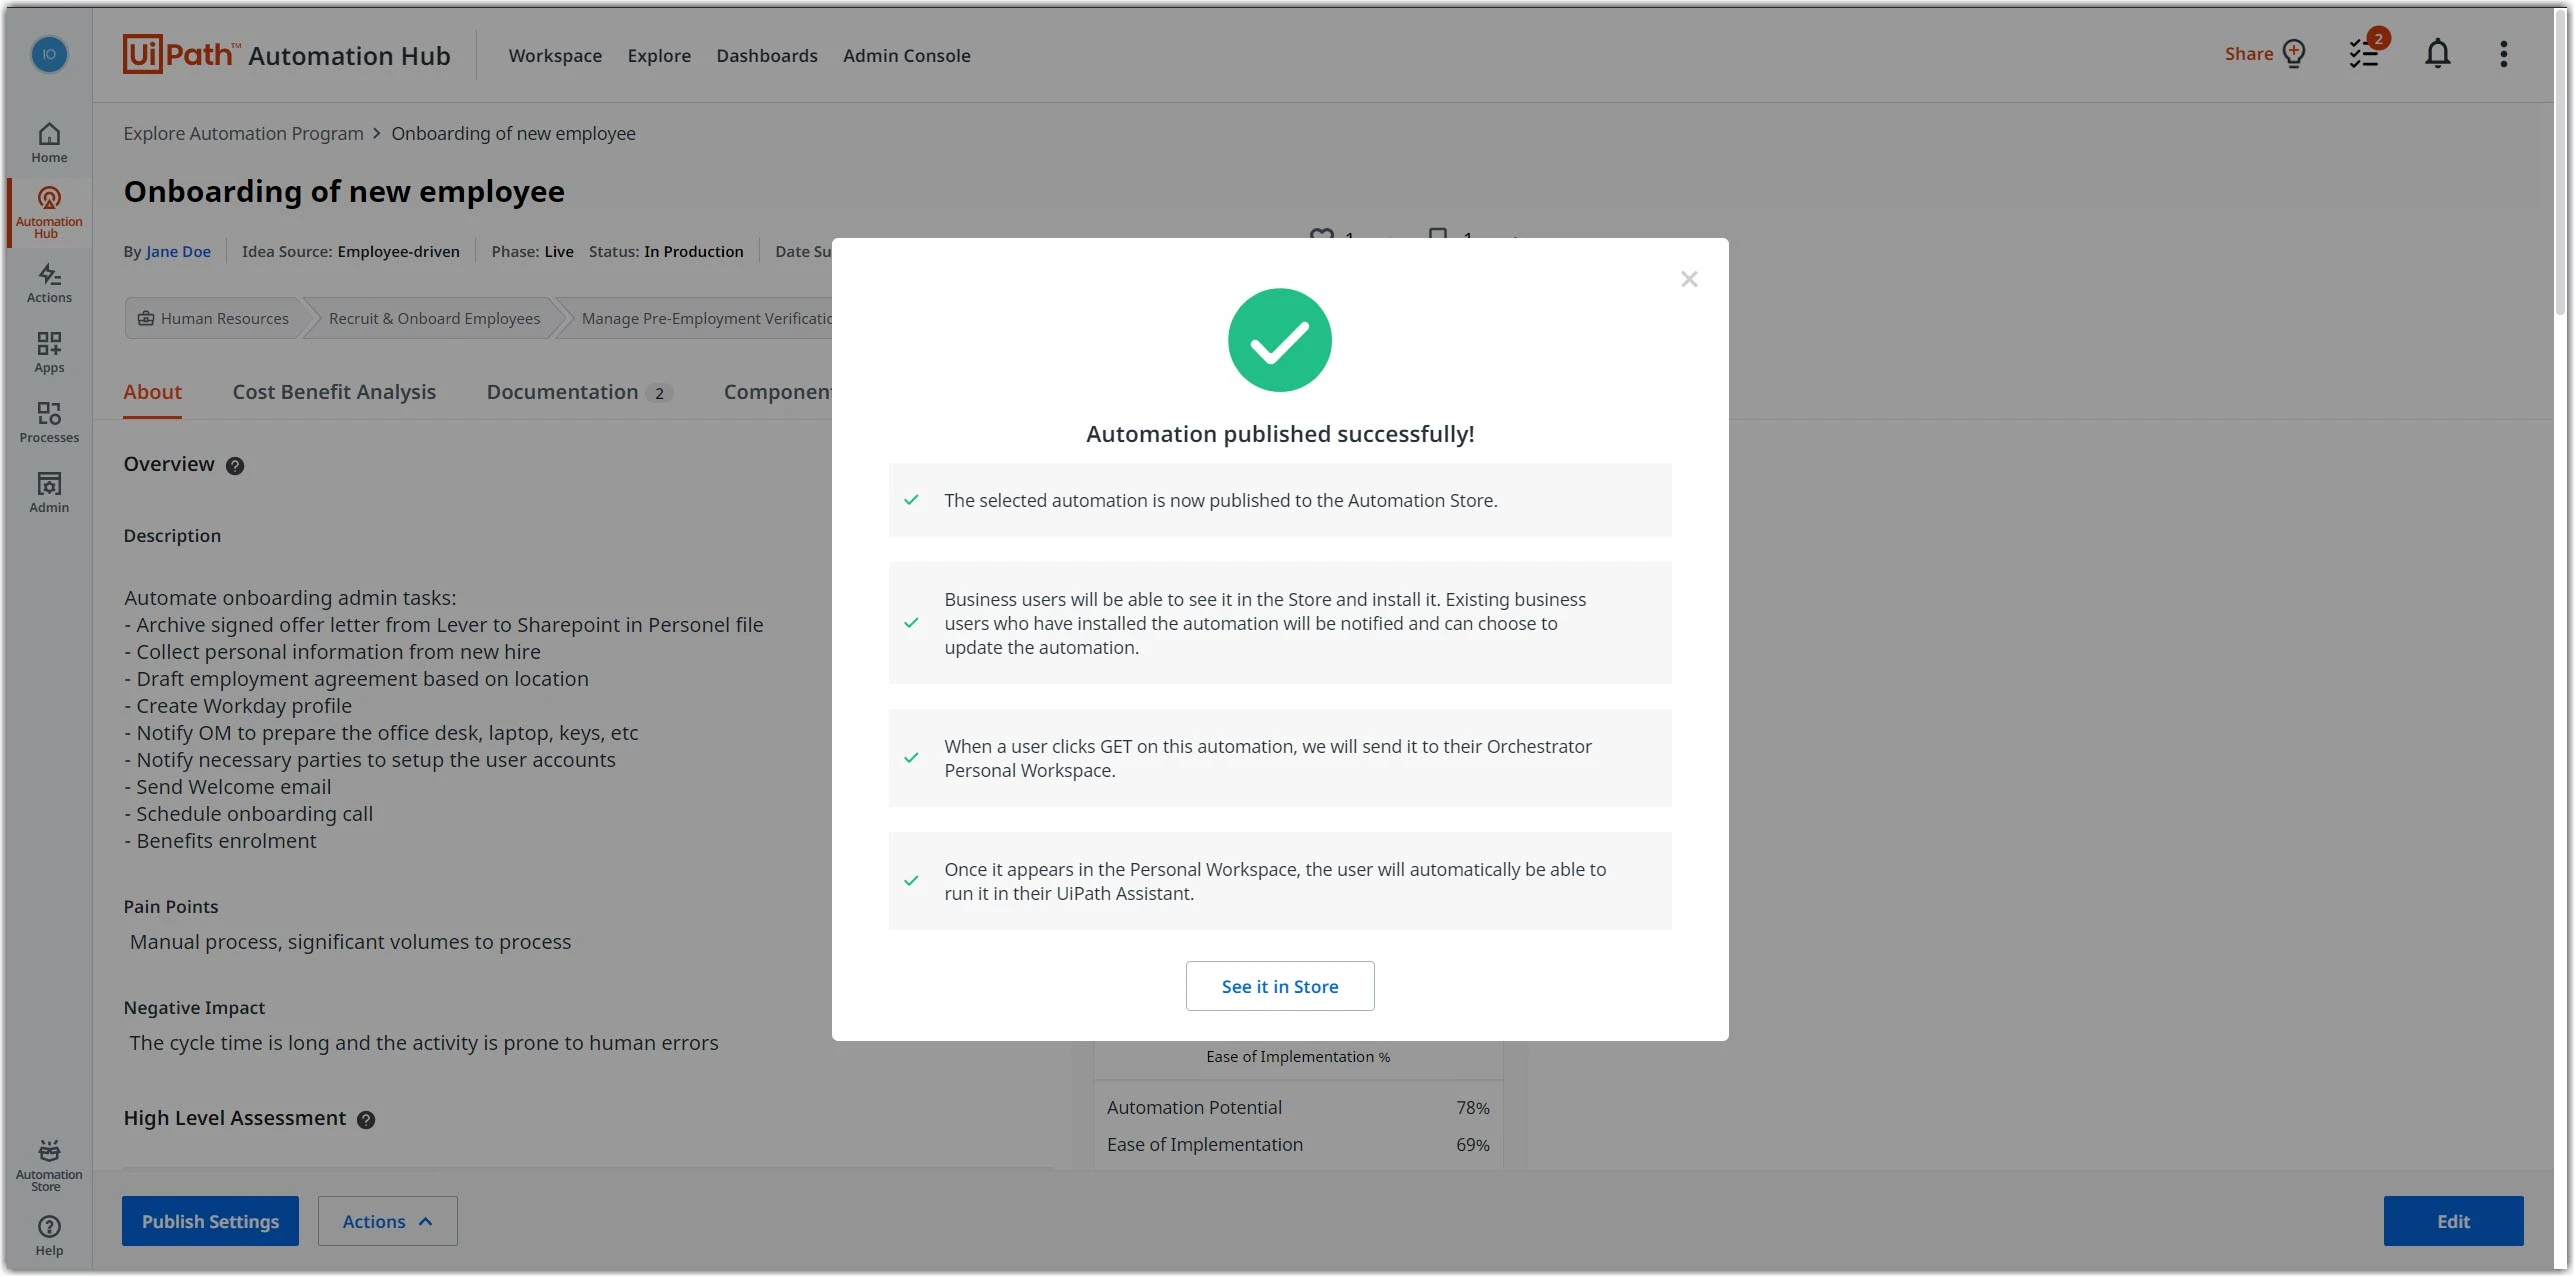The width and height of the screenshot is (2575, 1277).
Task: Open the tasks checklist icon
Action: point(2365,54)
